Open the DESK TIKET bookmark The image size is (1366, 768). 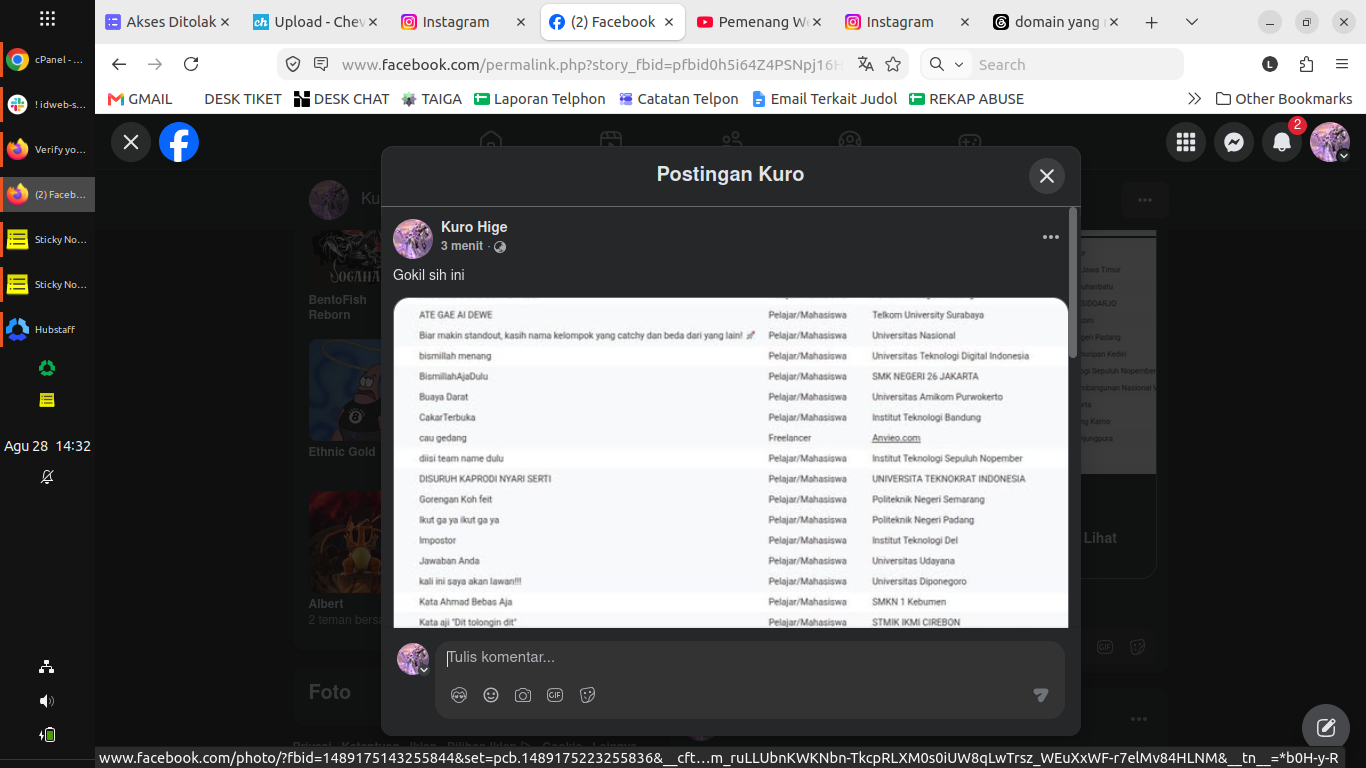click(x=242, y=99)
